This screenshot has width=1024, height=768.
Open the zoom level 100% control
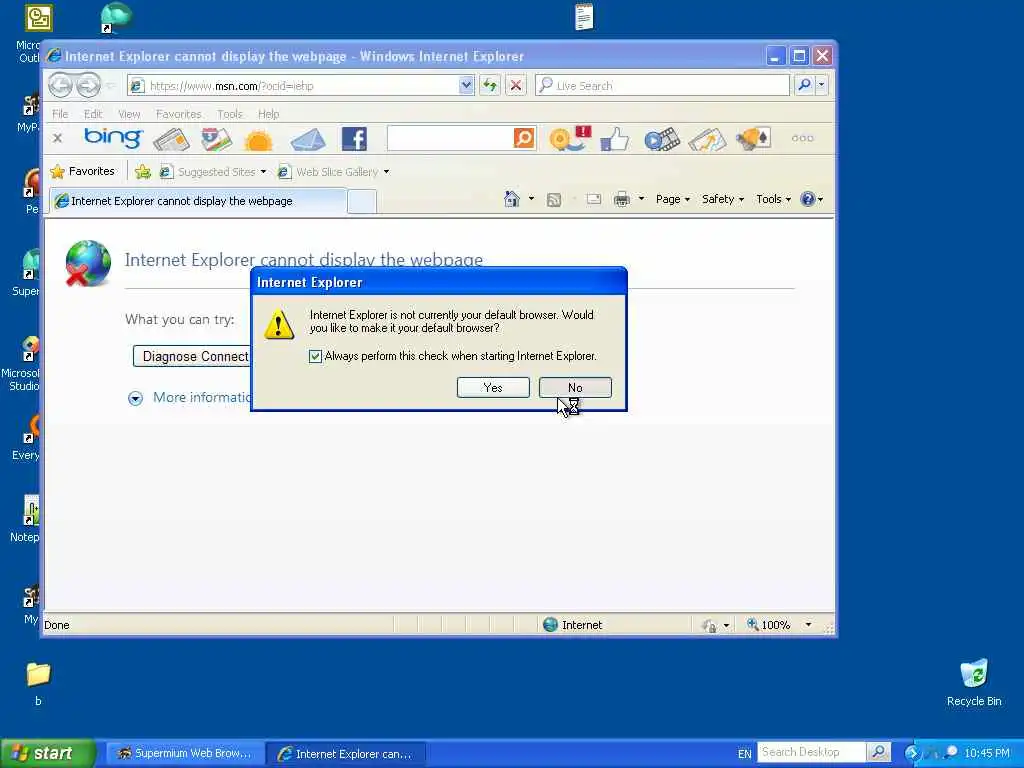tap(778, 624)
